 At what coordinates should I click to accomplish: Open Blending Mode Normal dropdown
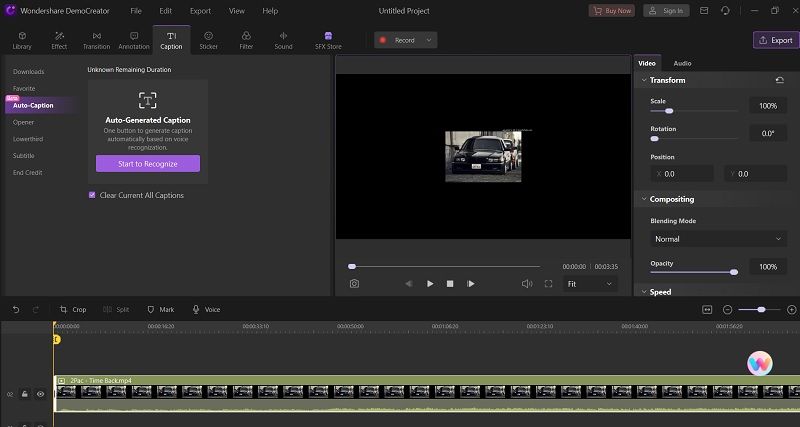click(x=718, y=239)
